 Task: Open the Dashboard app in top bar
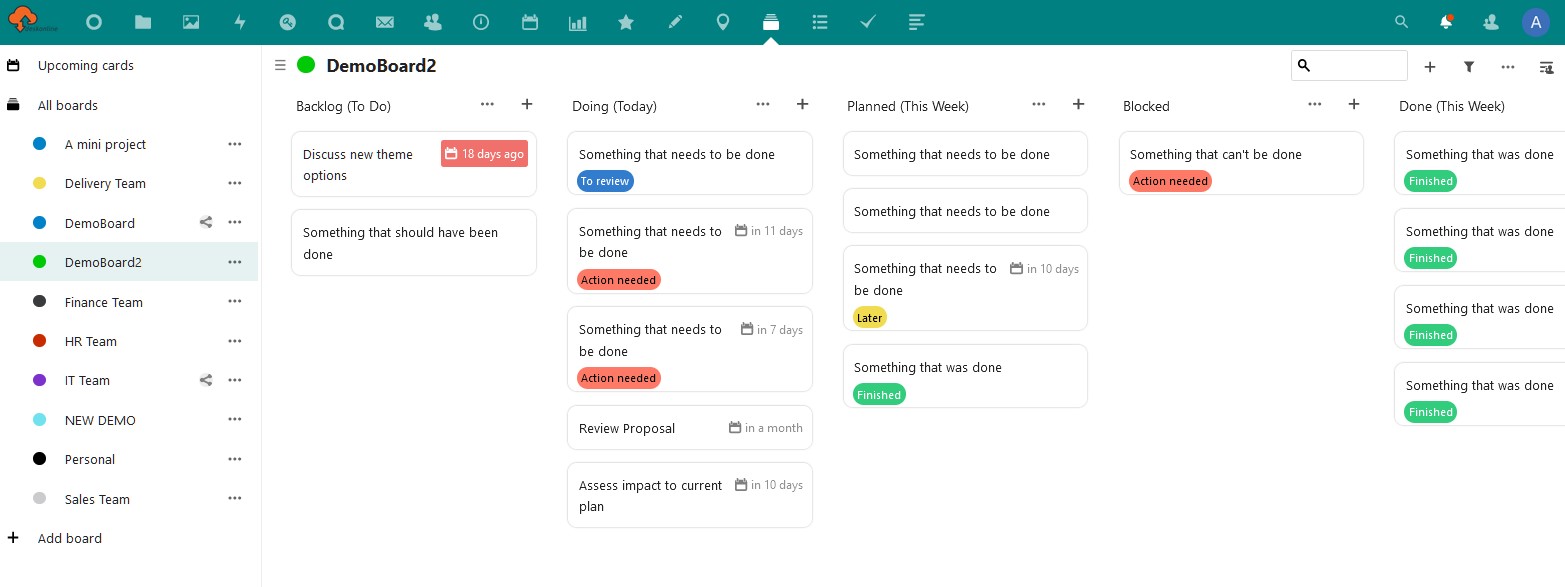pyautogui.click(x=94, y=22)
